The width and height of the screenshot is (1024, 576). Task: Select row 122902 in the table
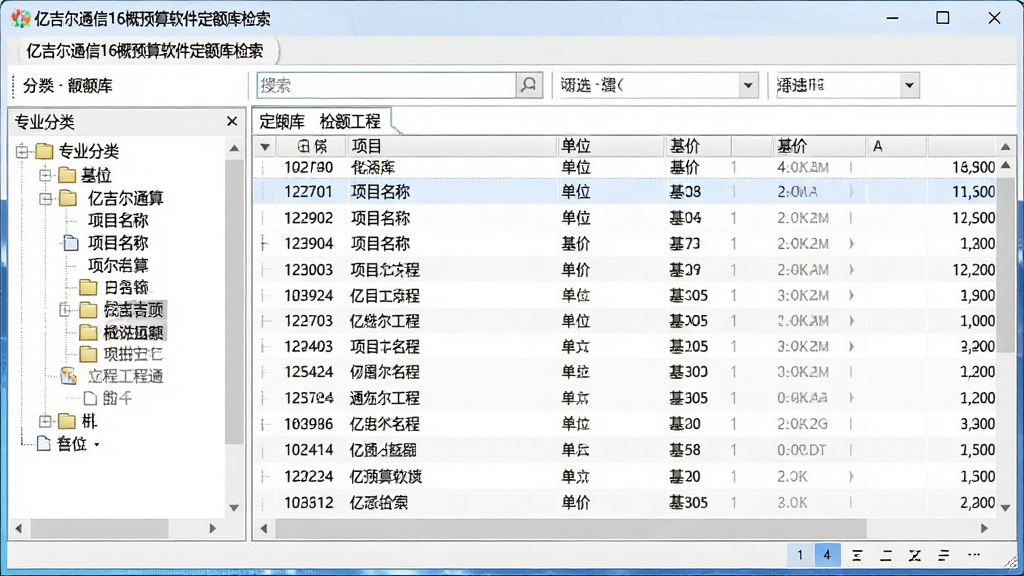tap(626, 217)
